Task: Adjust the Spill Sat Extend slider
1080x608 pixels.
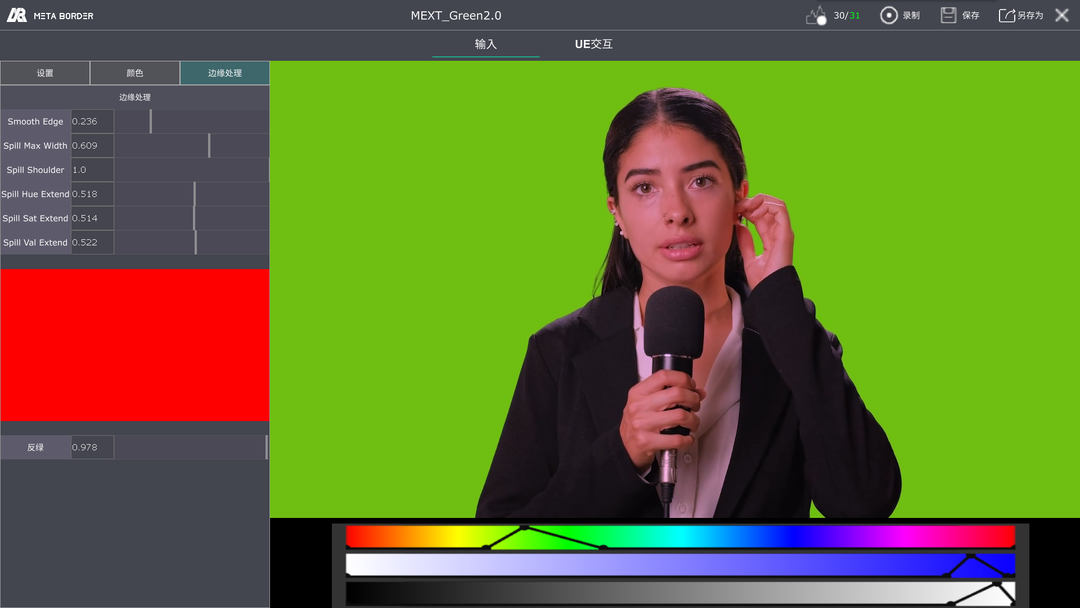Action: coord(191,218)
